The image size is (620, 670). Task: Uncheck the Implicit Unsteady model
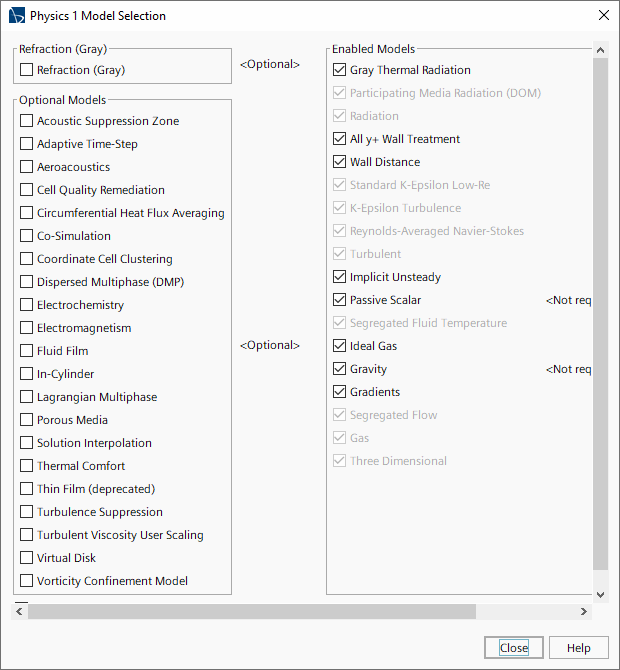click(x=340, y=277)
